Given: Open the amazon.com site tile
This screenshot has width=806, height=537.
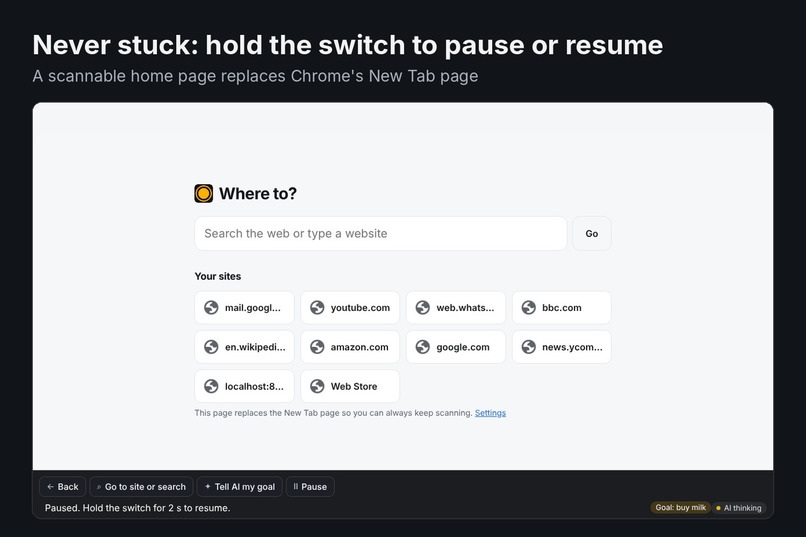Looking at the screenshot, I should [x=350, y=347].
